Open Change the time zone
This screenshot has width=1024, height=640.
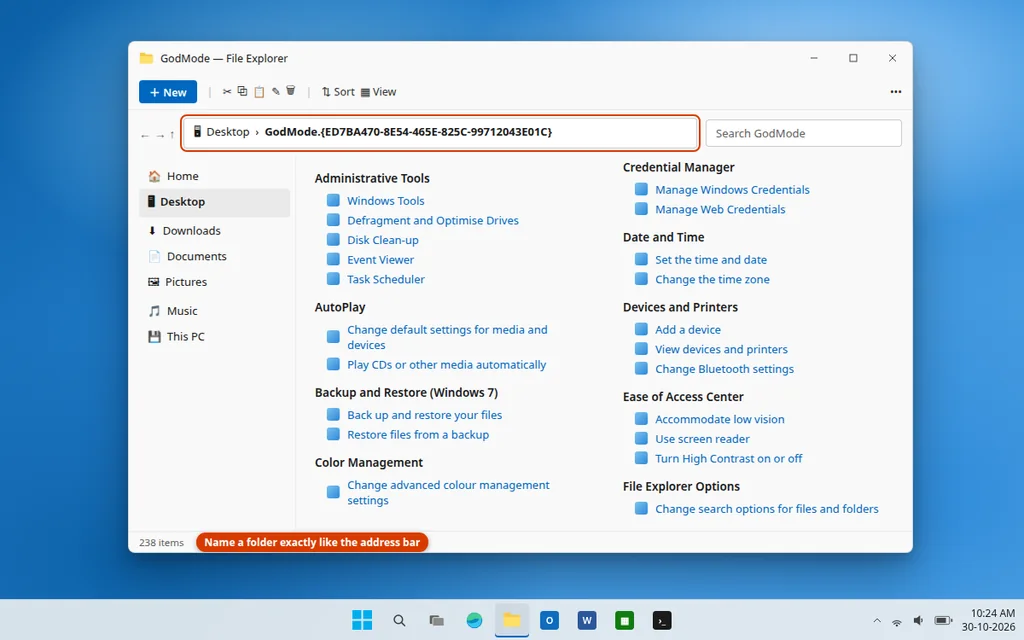coord(712,280)
